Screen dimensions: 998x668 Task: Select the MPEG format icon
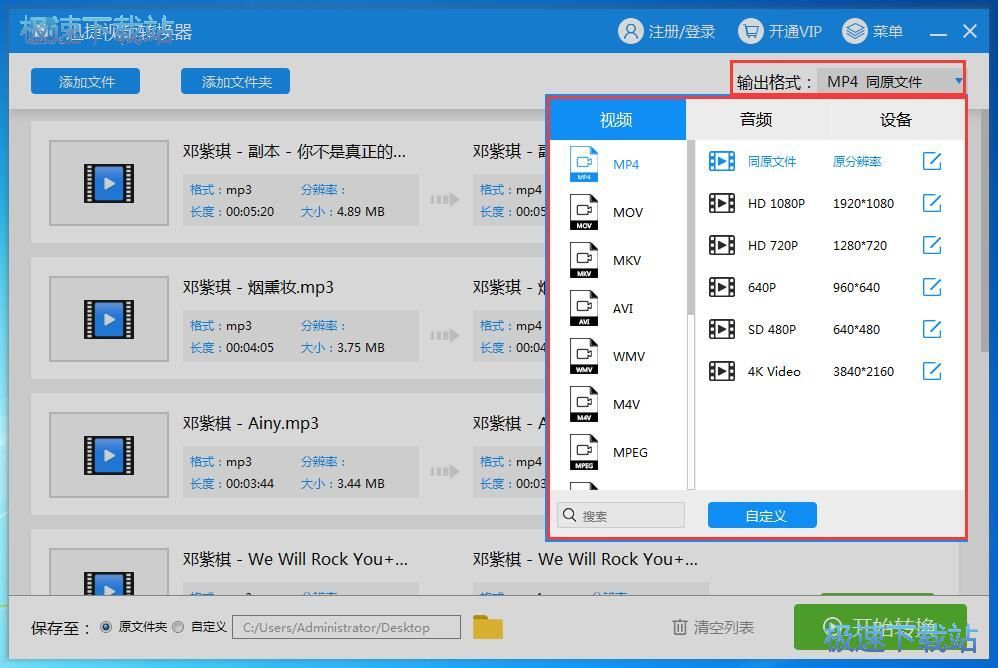click(x=585, y=452)
